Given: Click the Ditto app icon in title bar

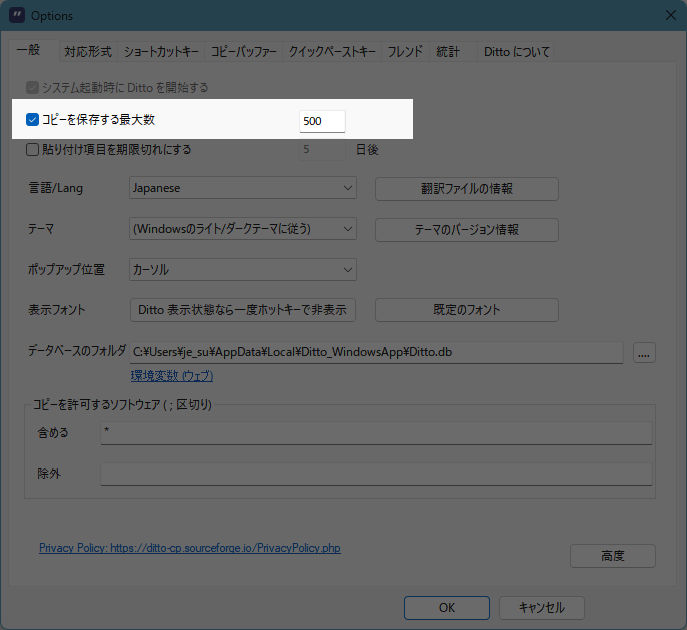Looking at the screenshot, I should [17, 16].
